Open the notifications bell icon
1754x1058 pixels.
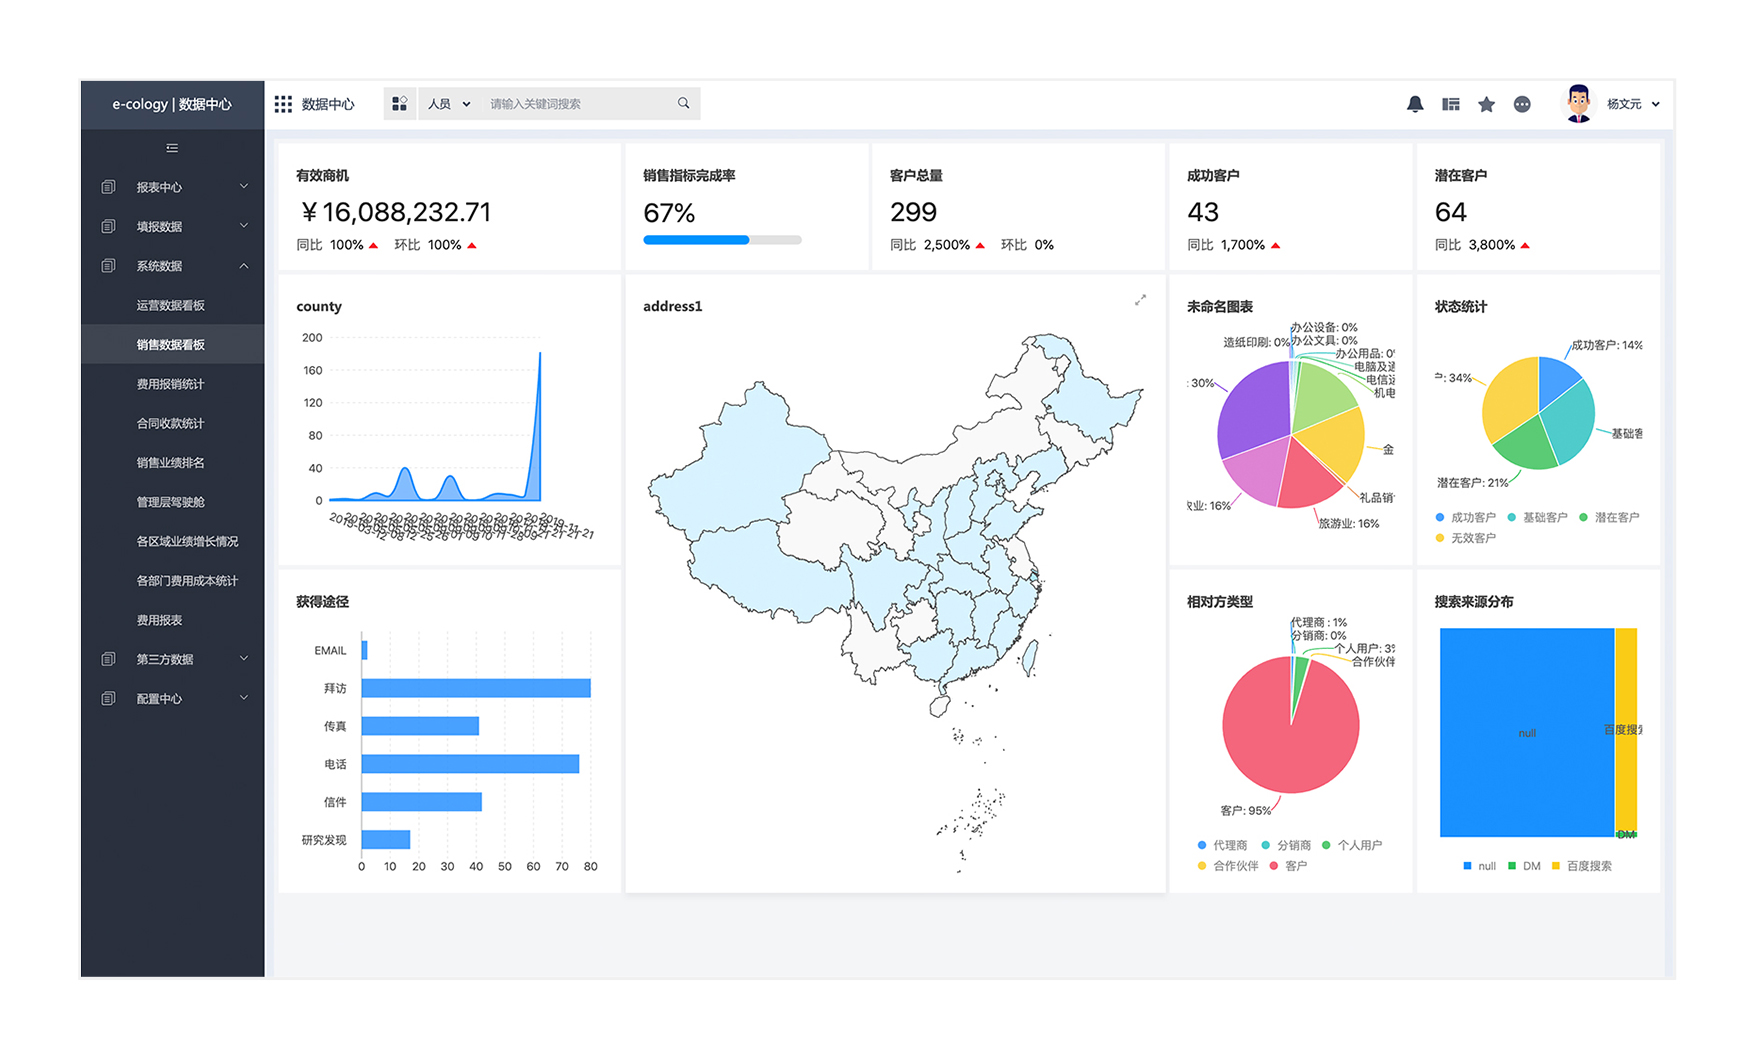pyautogui.click(x=1414, y=104)
